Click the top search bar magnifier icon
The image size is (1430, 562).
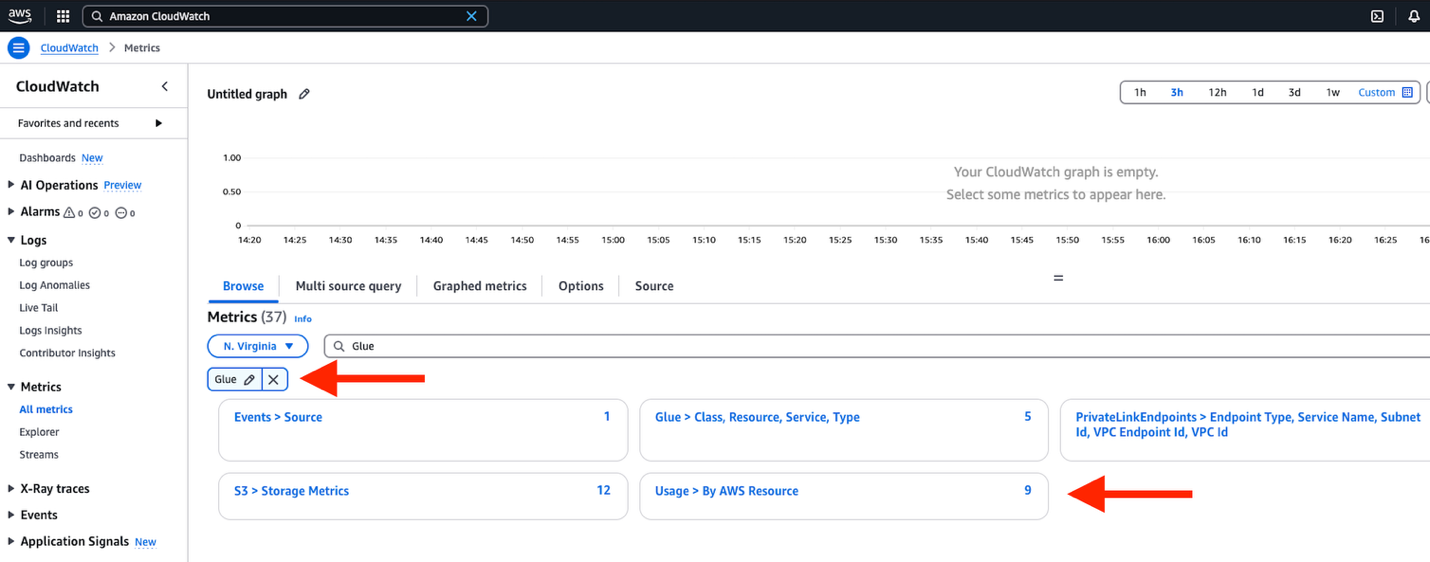point(97,16)
